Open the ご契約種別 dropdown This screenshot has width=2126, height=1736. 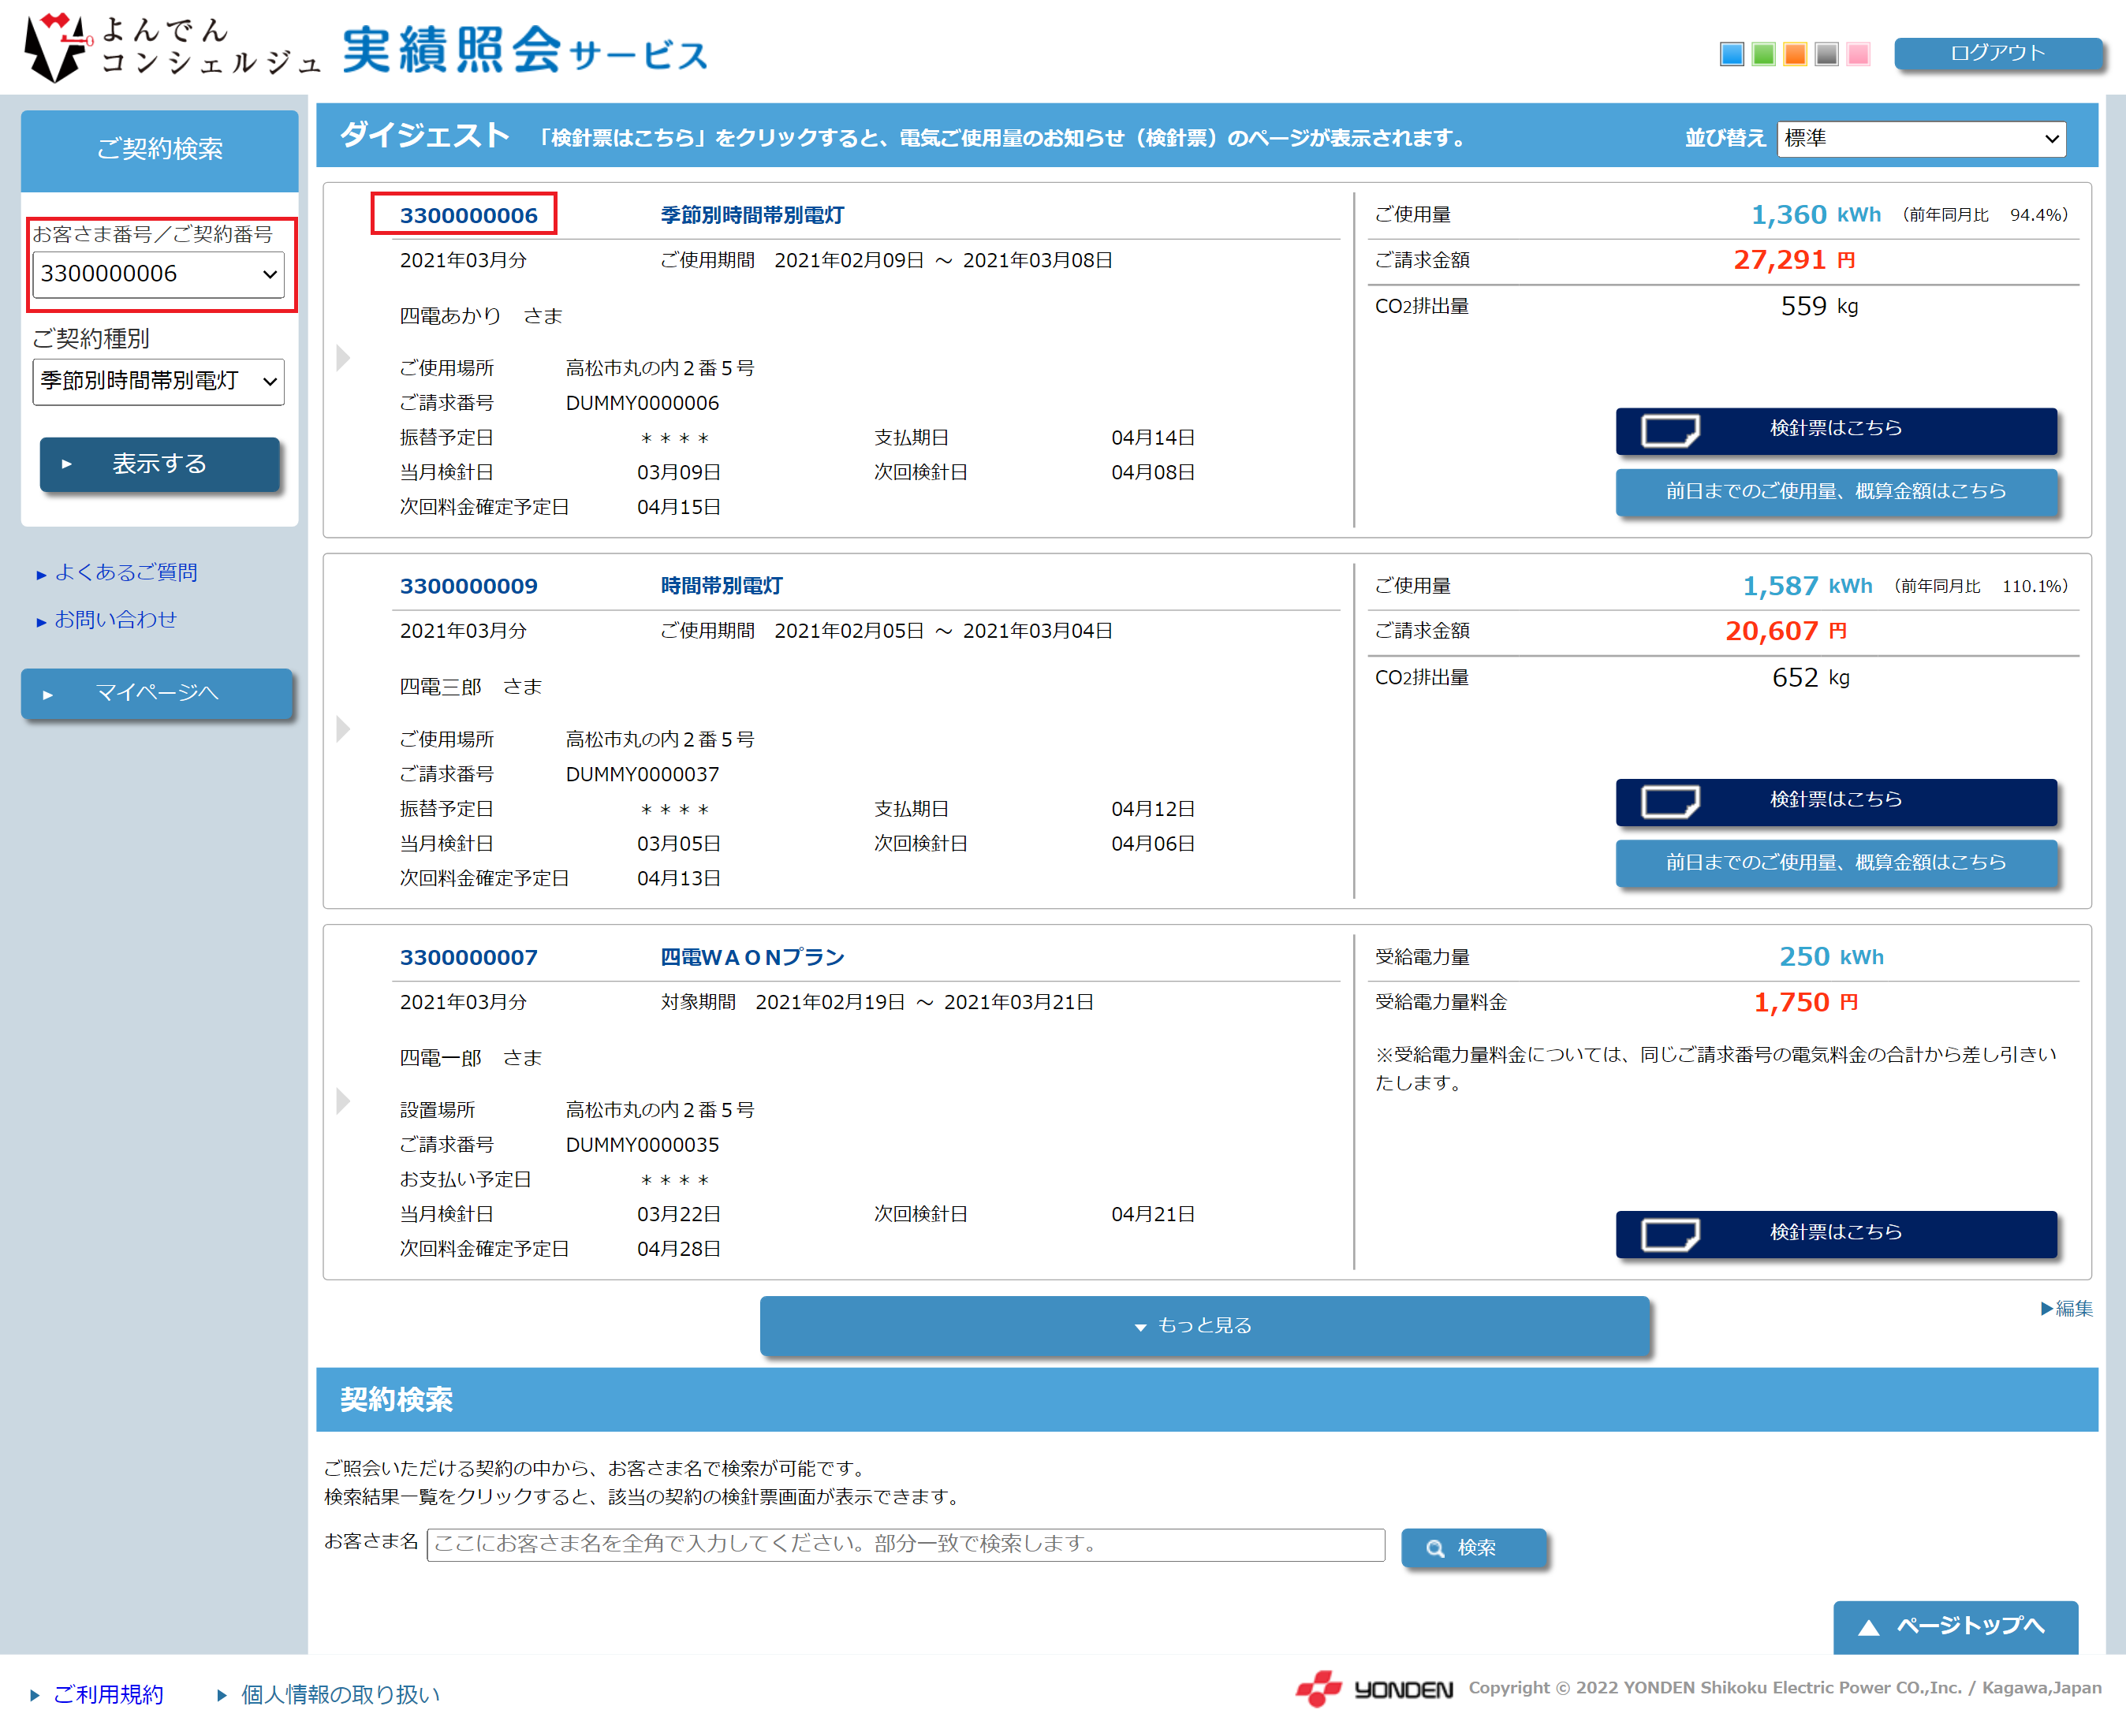158,381
